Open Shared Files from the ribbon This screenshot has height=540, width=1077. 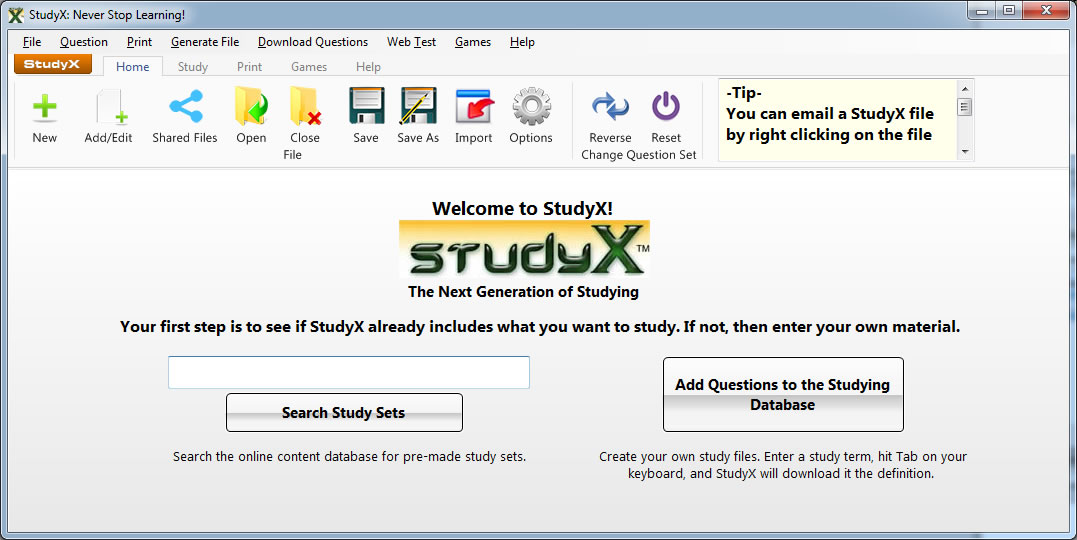(x=185, y=117)
